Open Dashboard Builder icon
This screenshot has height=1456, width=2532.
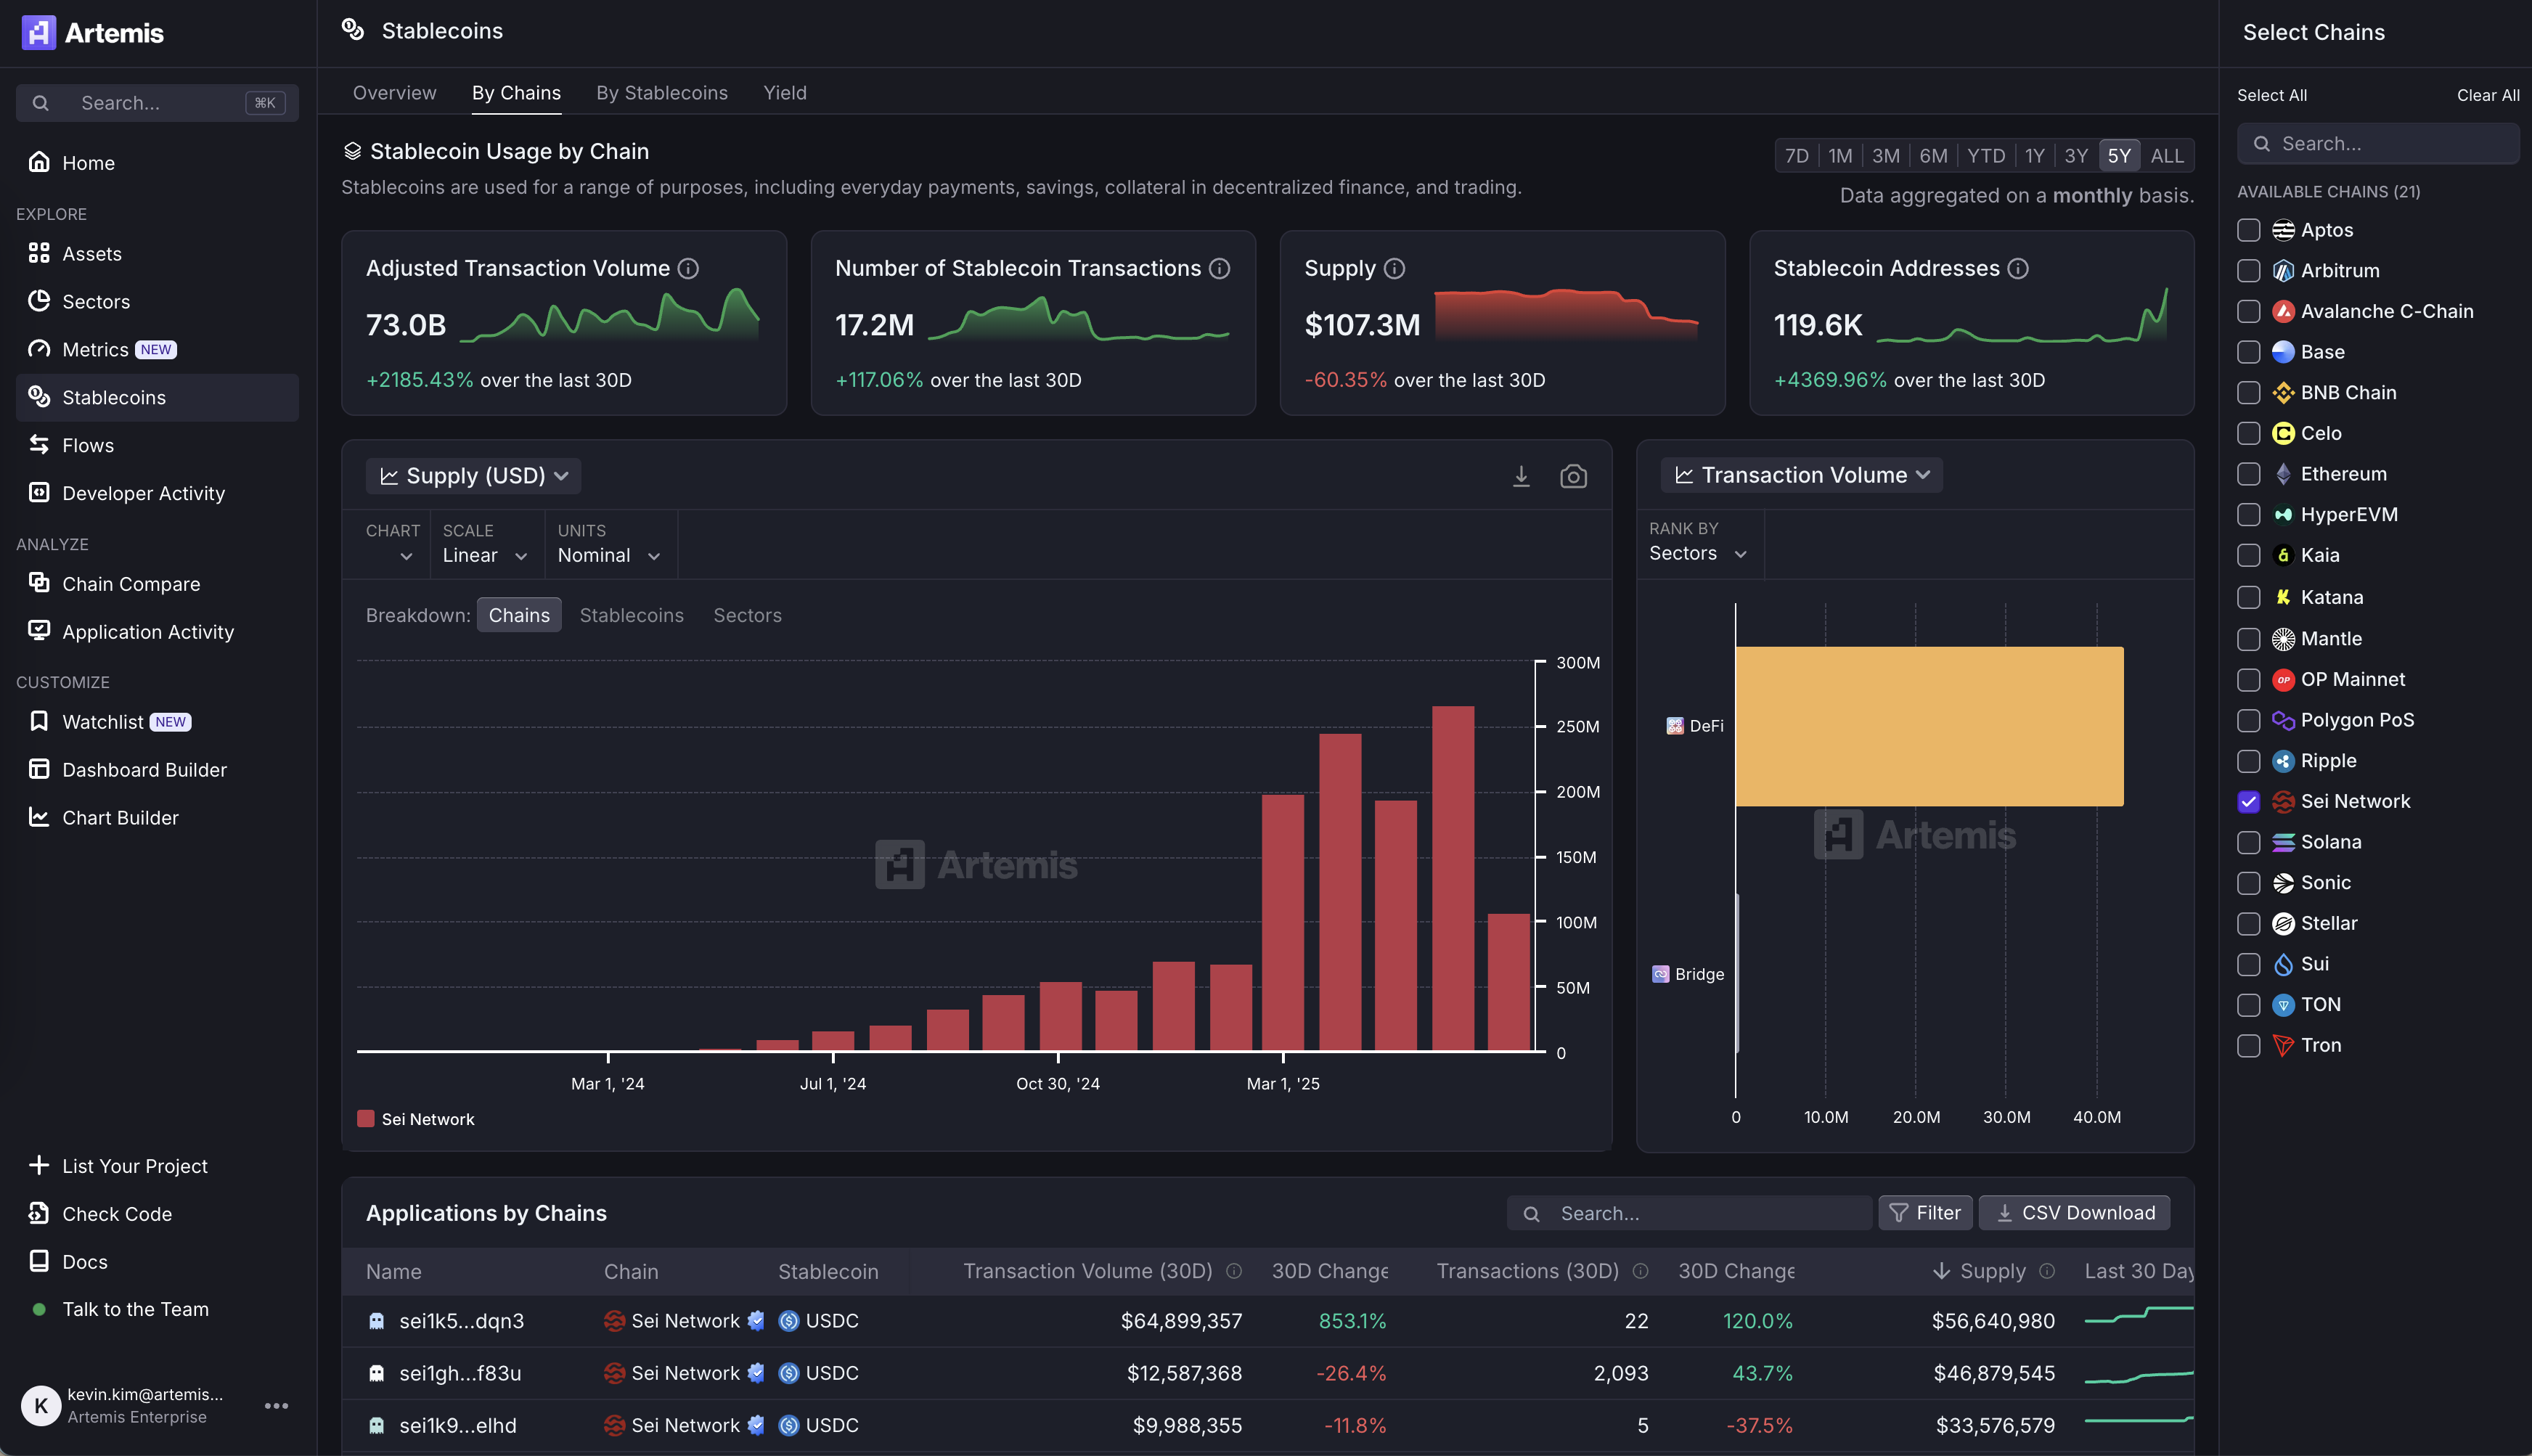point(39,769)
